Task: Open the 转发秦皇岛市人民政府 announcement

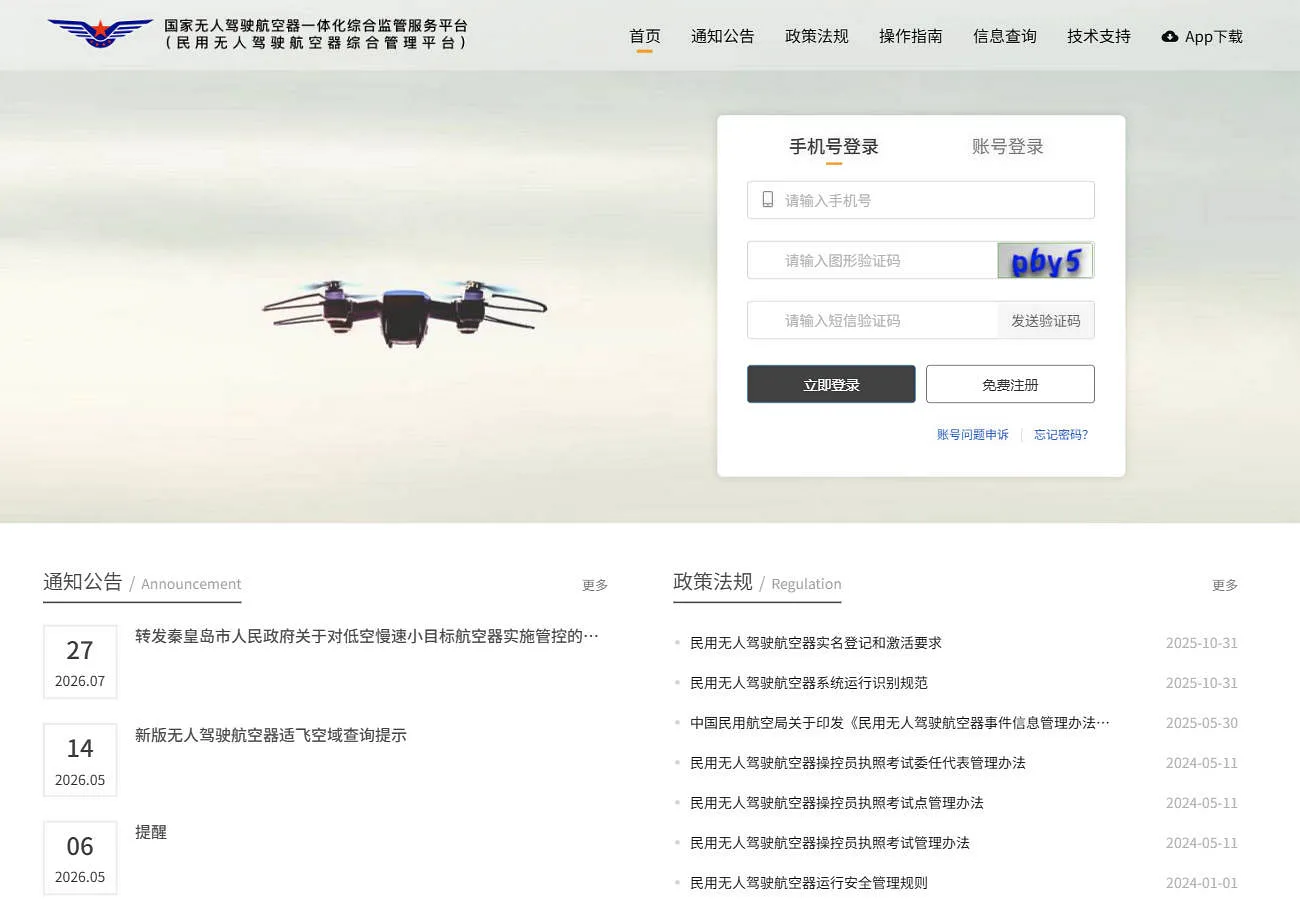Action: 367,636
